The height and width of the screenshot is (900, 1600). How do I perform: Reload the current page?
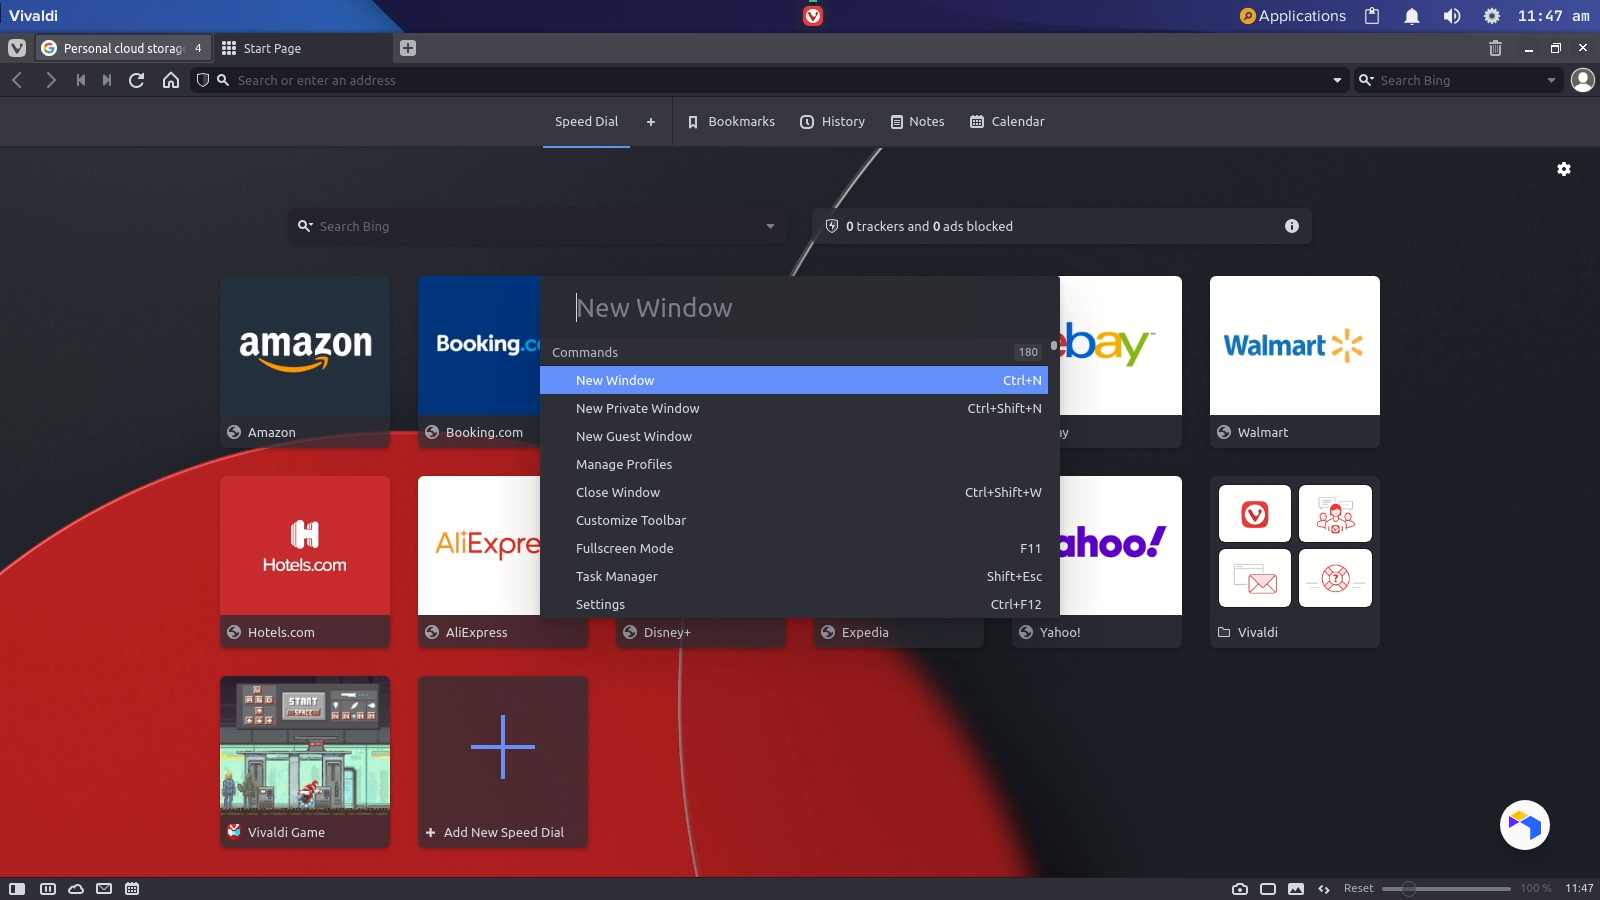137,80
